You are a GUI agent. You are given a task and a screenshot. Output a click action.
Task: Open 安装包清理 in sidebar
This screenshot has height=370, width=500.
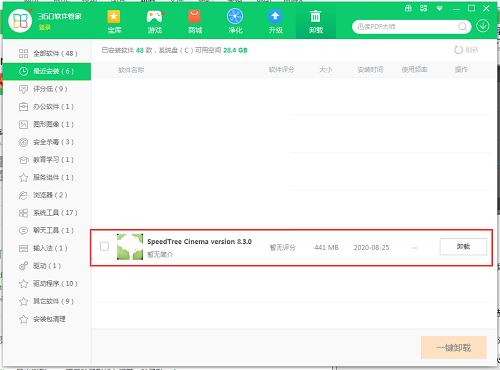click(x=48, y=319)
